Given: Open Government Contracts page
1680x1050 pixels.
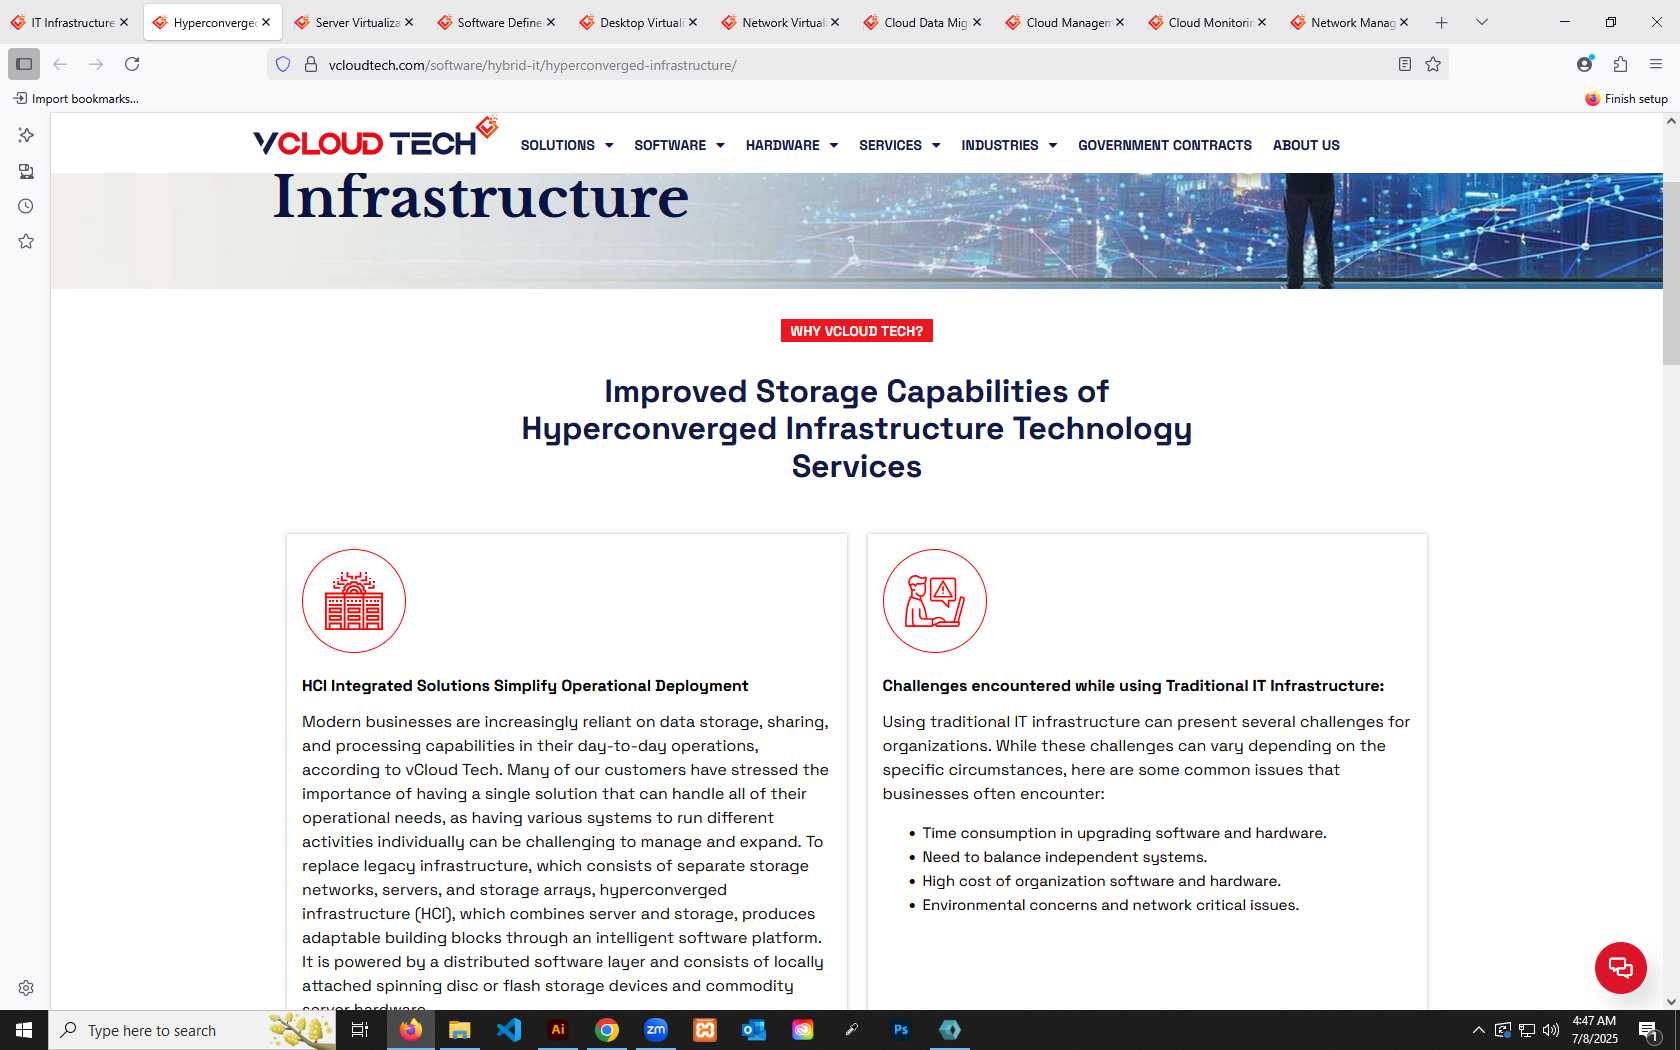Looking at the screenshot, I should 1165,145.
